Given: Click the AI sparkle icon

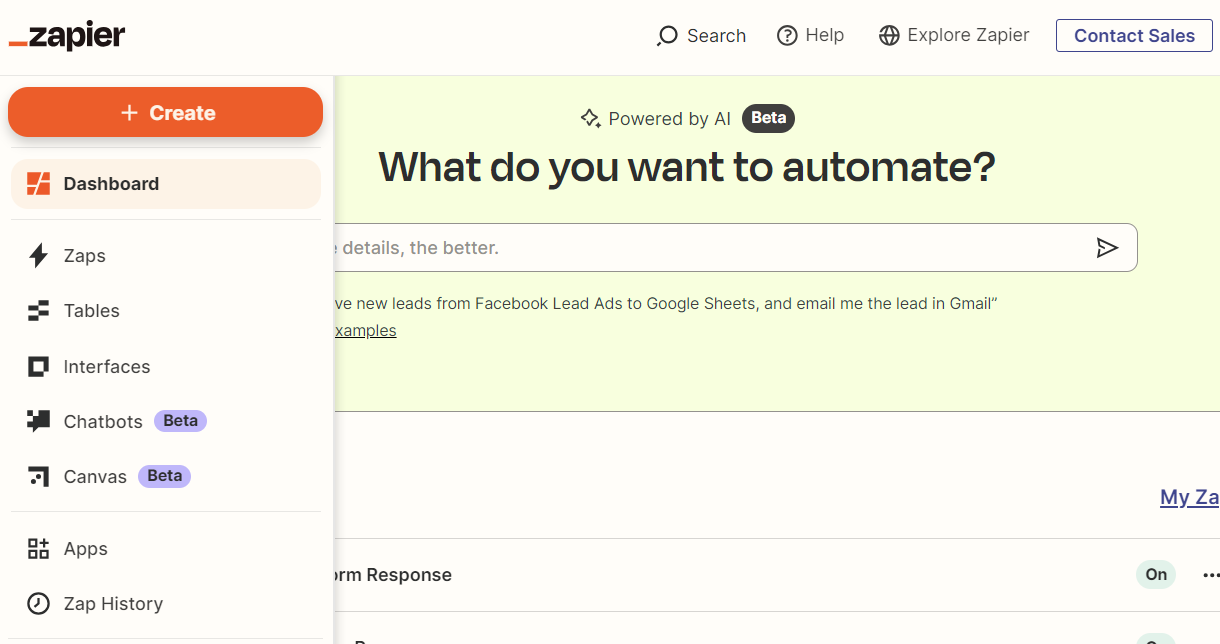Looking at the screenshot, I should (590, 119).
